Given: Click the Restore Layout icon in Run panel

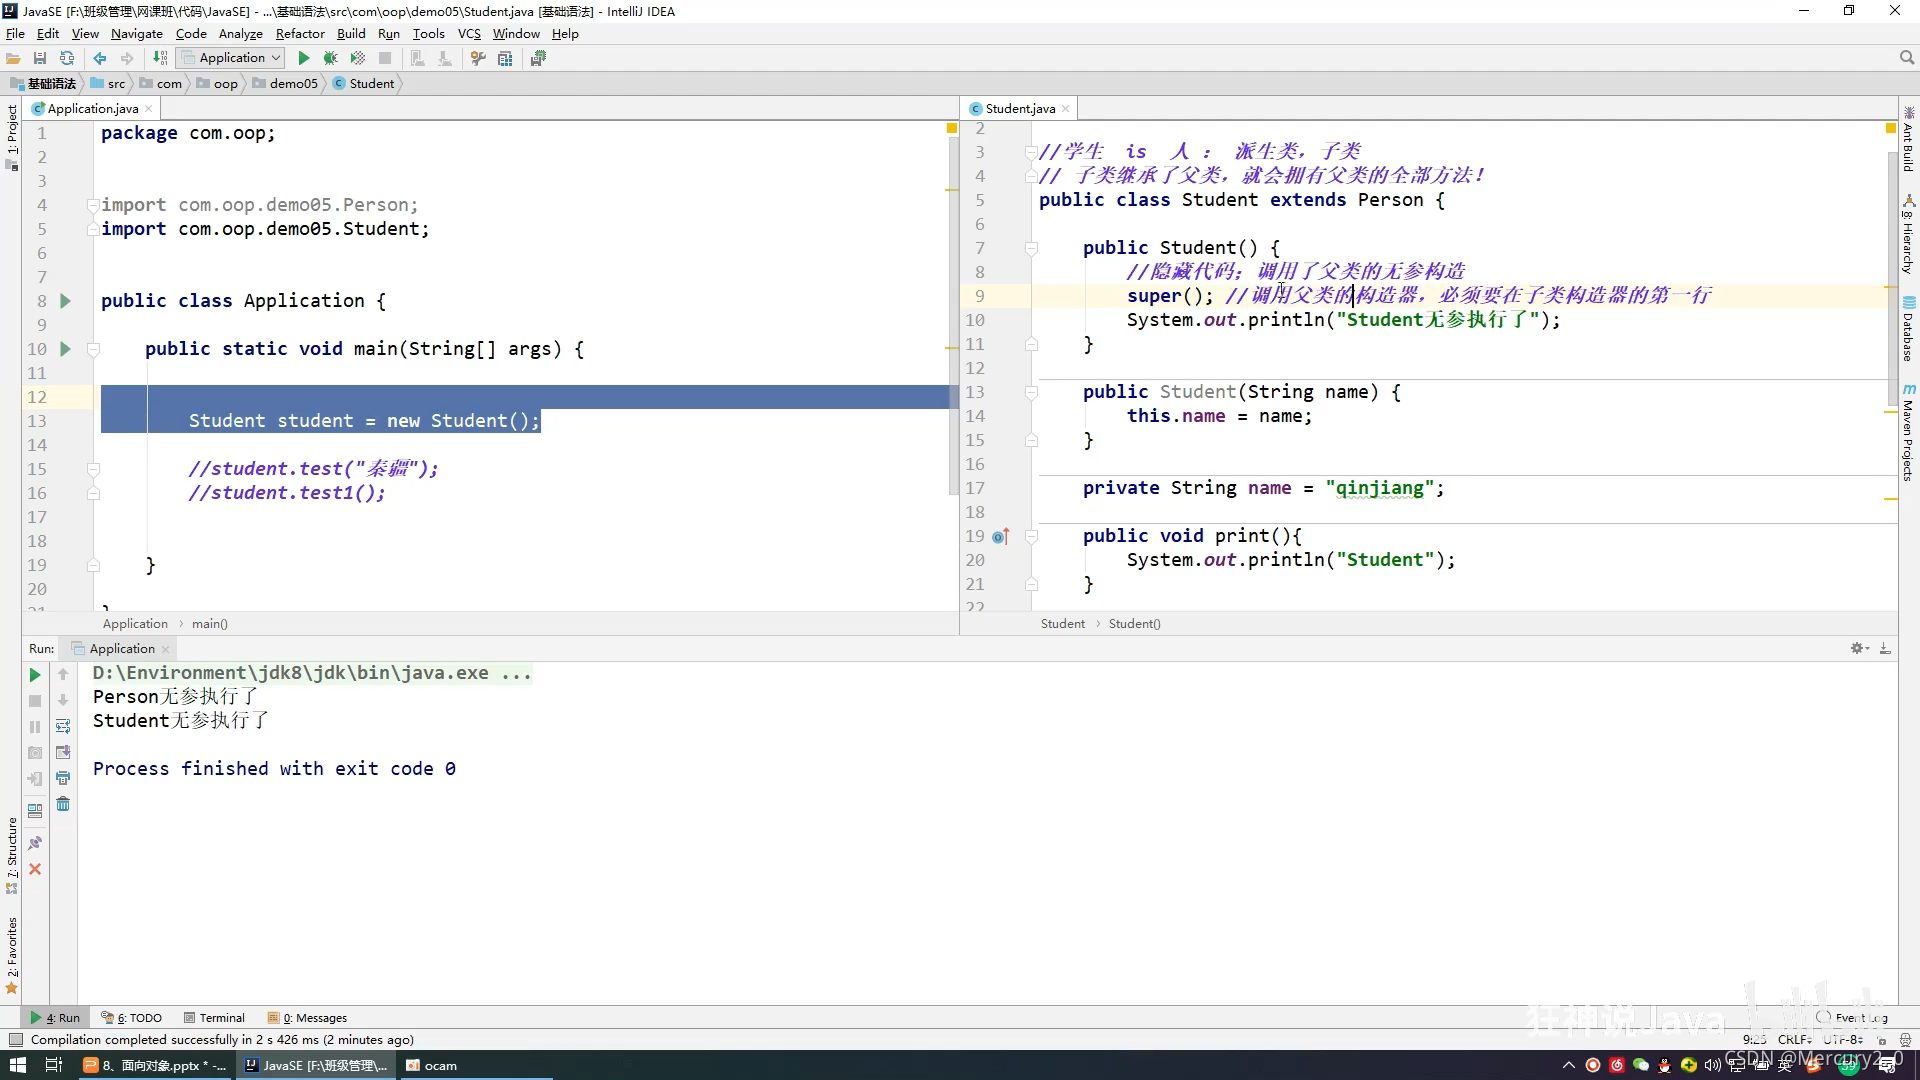Looking at the screenshot, I should click(35, 810).
